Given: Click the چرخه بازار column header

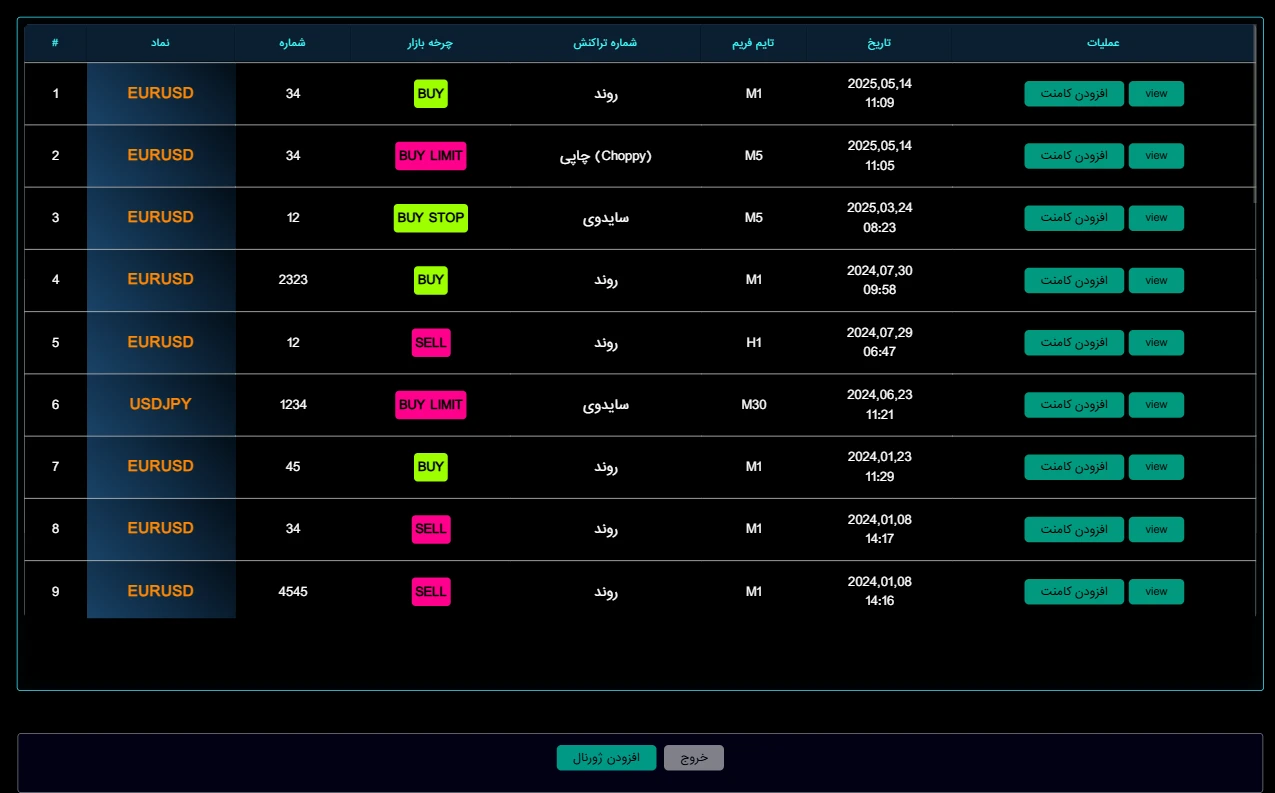Looking at the screenshot, I should click(x=430, y=43).
